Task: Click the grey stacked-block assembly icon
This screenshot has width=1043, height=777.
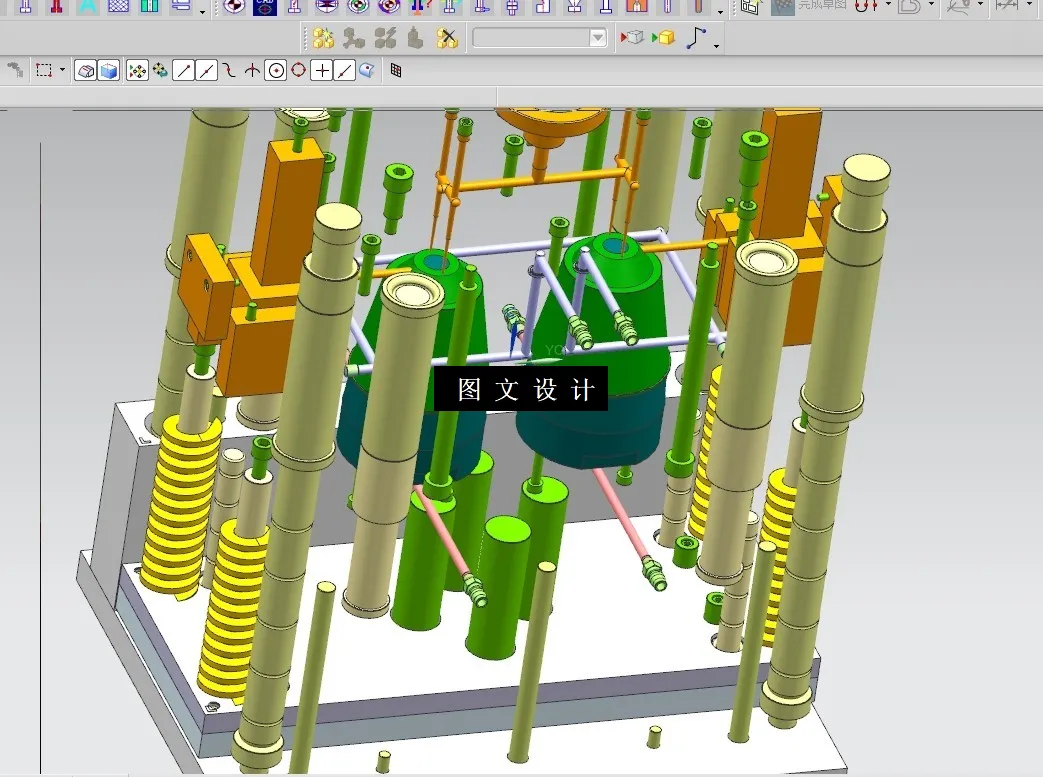Action: [416, 38]
